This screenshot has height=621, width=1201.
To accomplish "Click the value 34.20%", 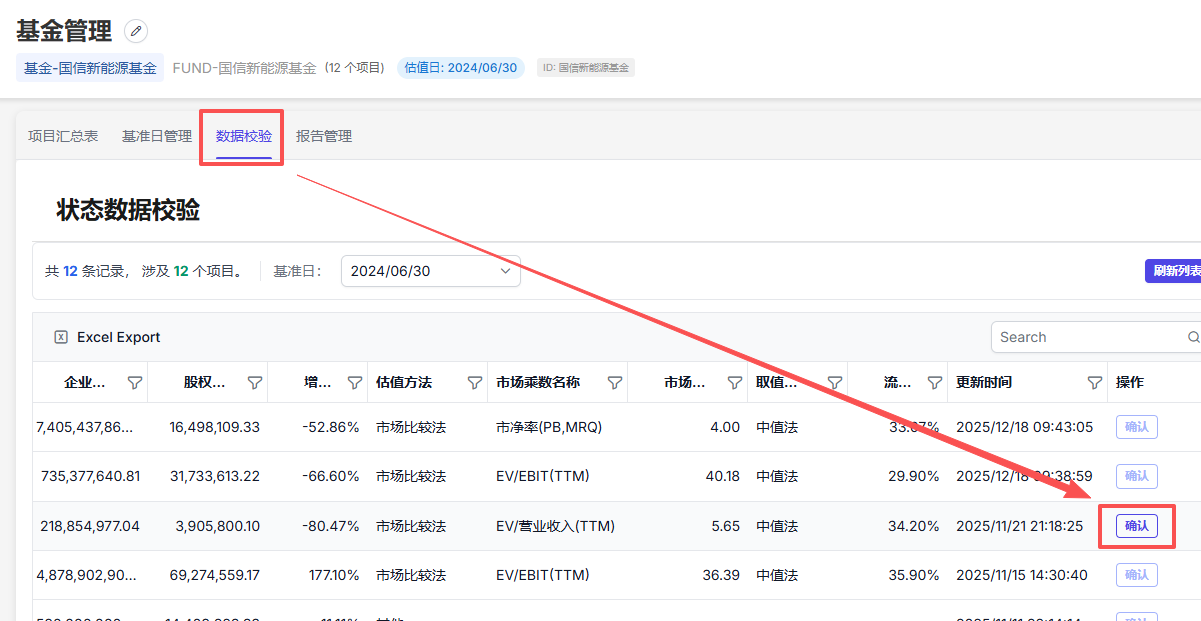I will coord(913,526).
